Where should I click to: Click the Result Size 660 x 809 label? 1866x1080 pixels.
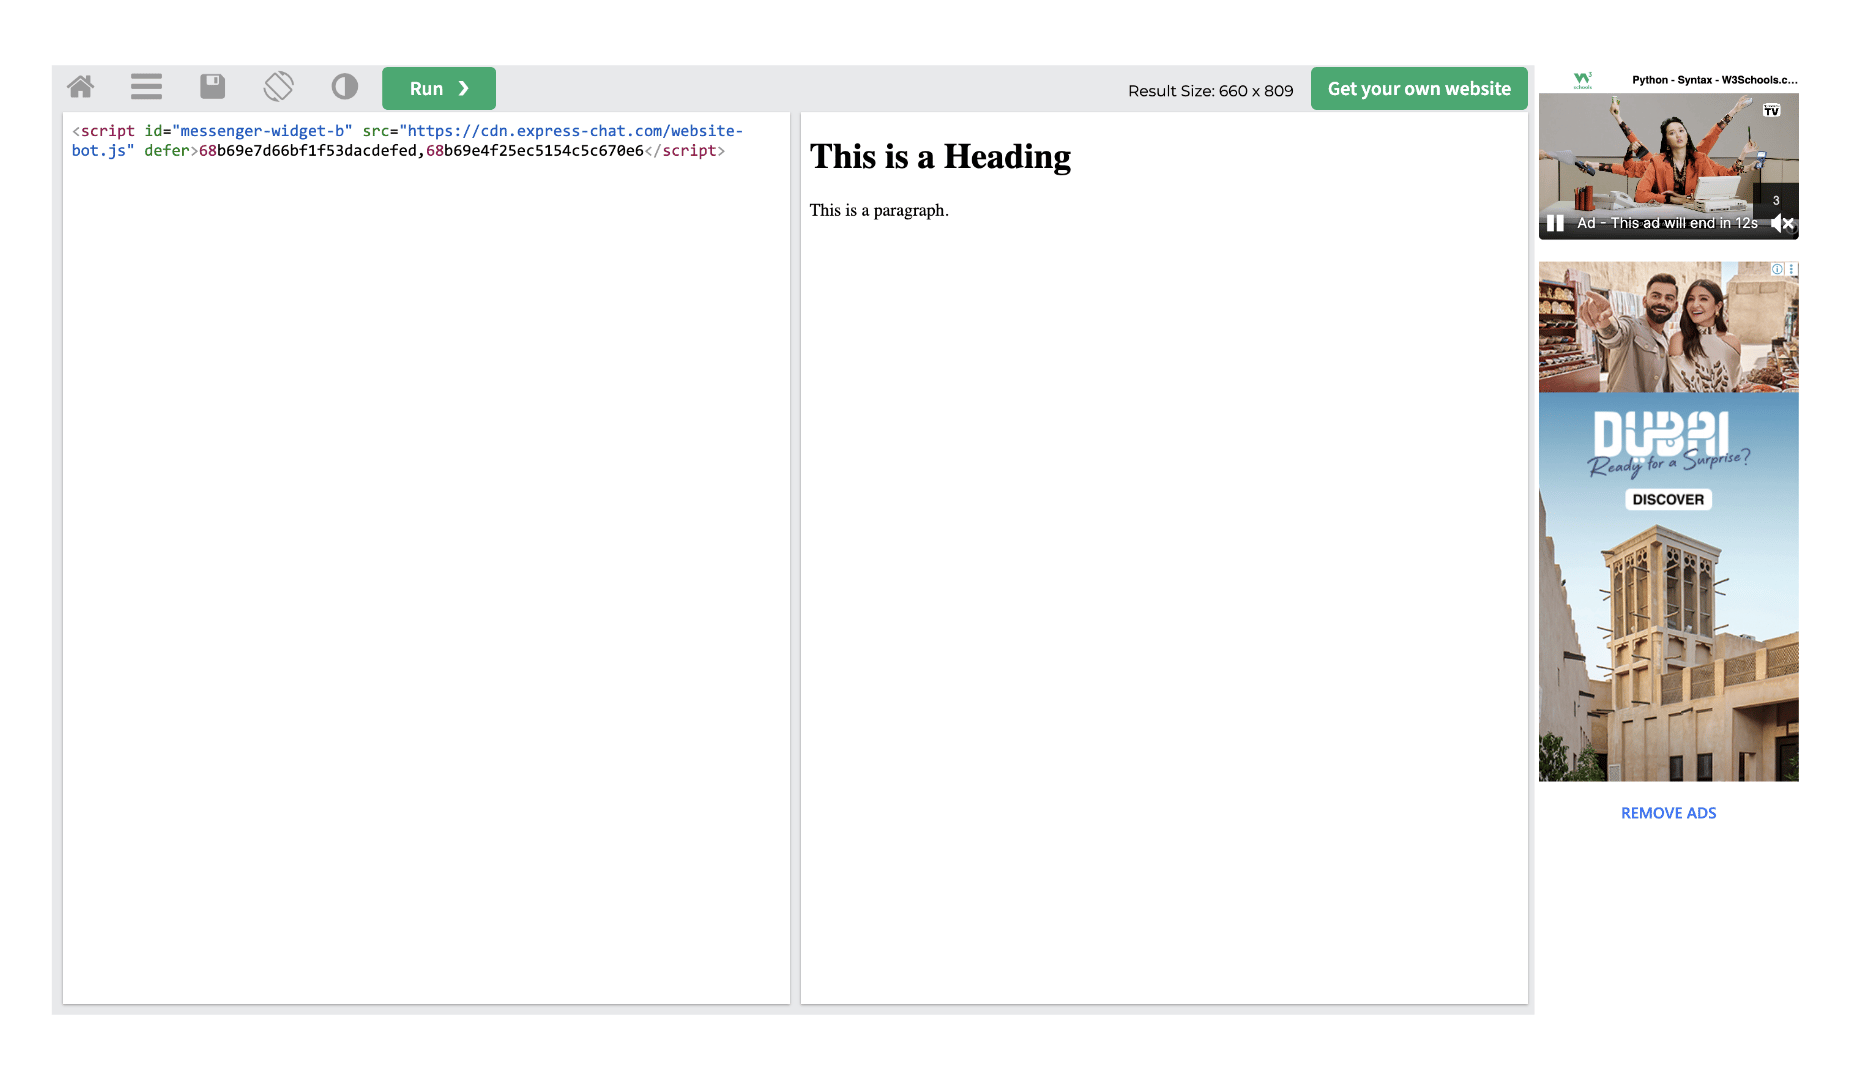tap(1210, 91)
